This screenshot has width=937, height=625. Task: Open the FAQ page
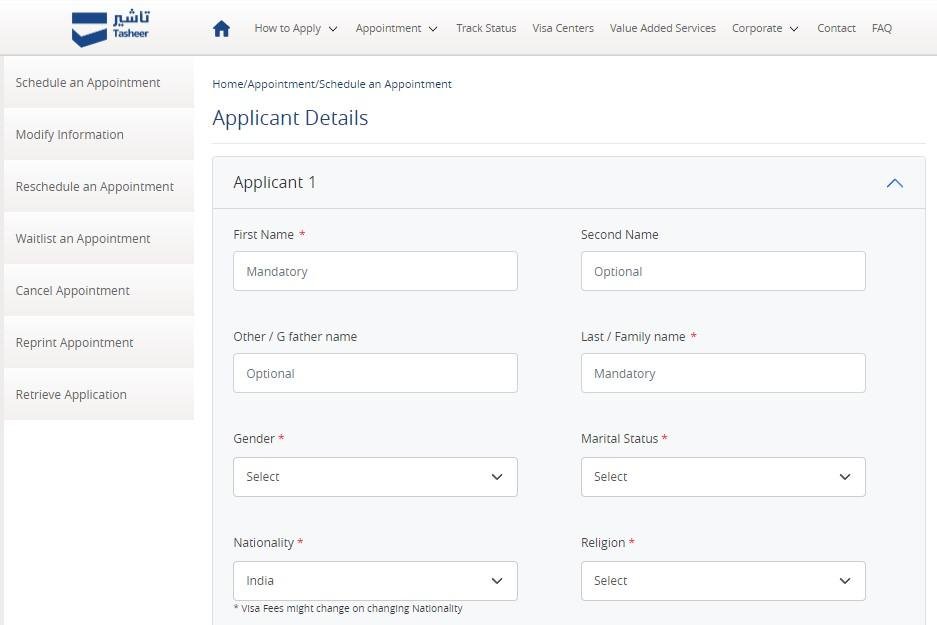tap(881, 28)
